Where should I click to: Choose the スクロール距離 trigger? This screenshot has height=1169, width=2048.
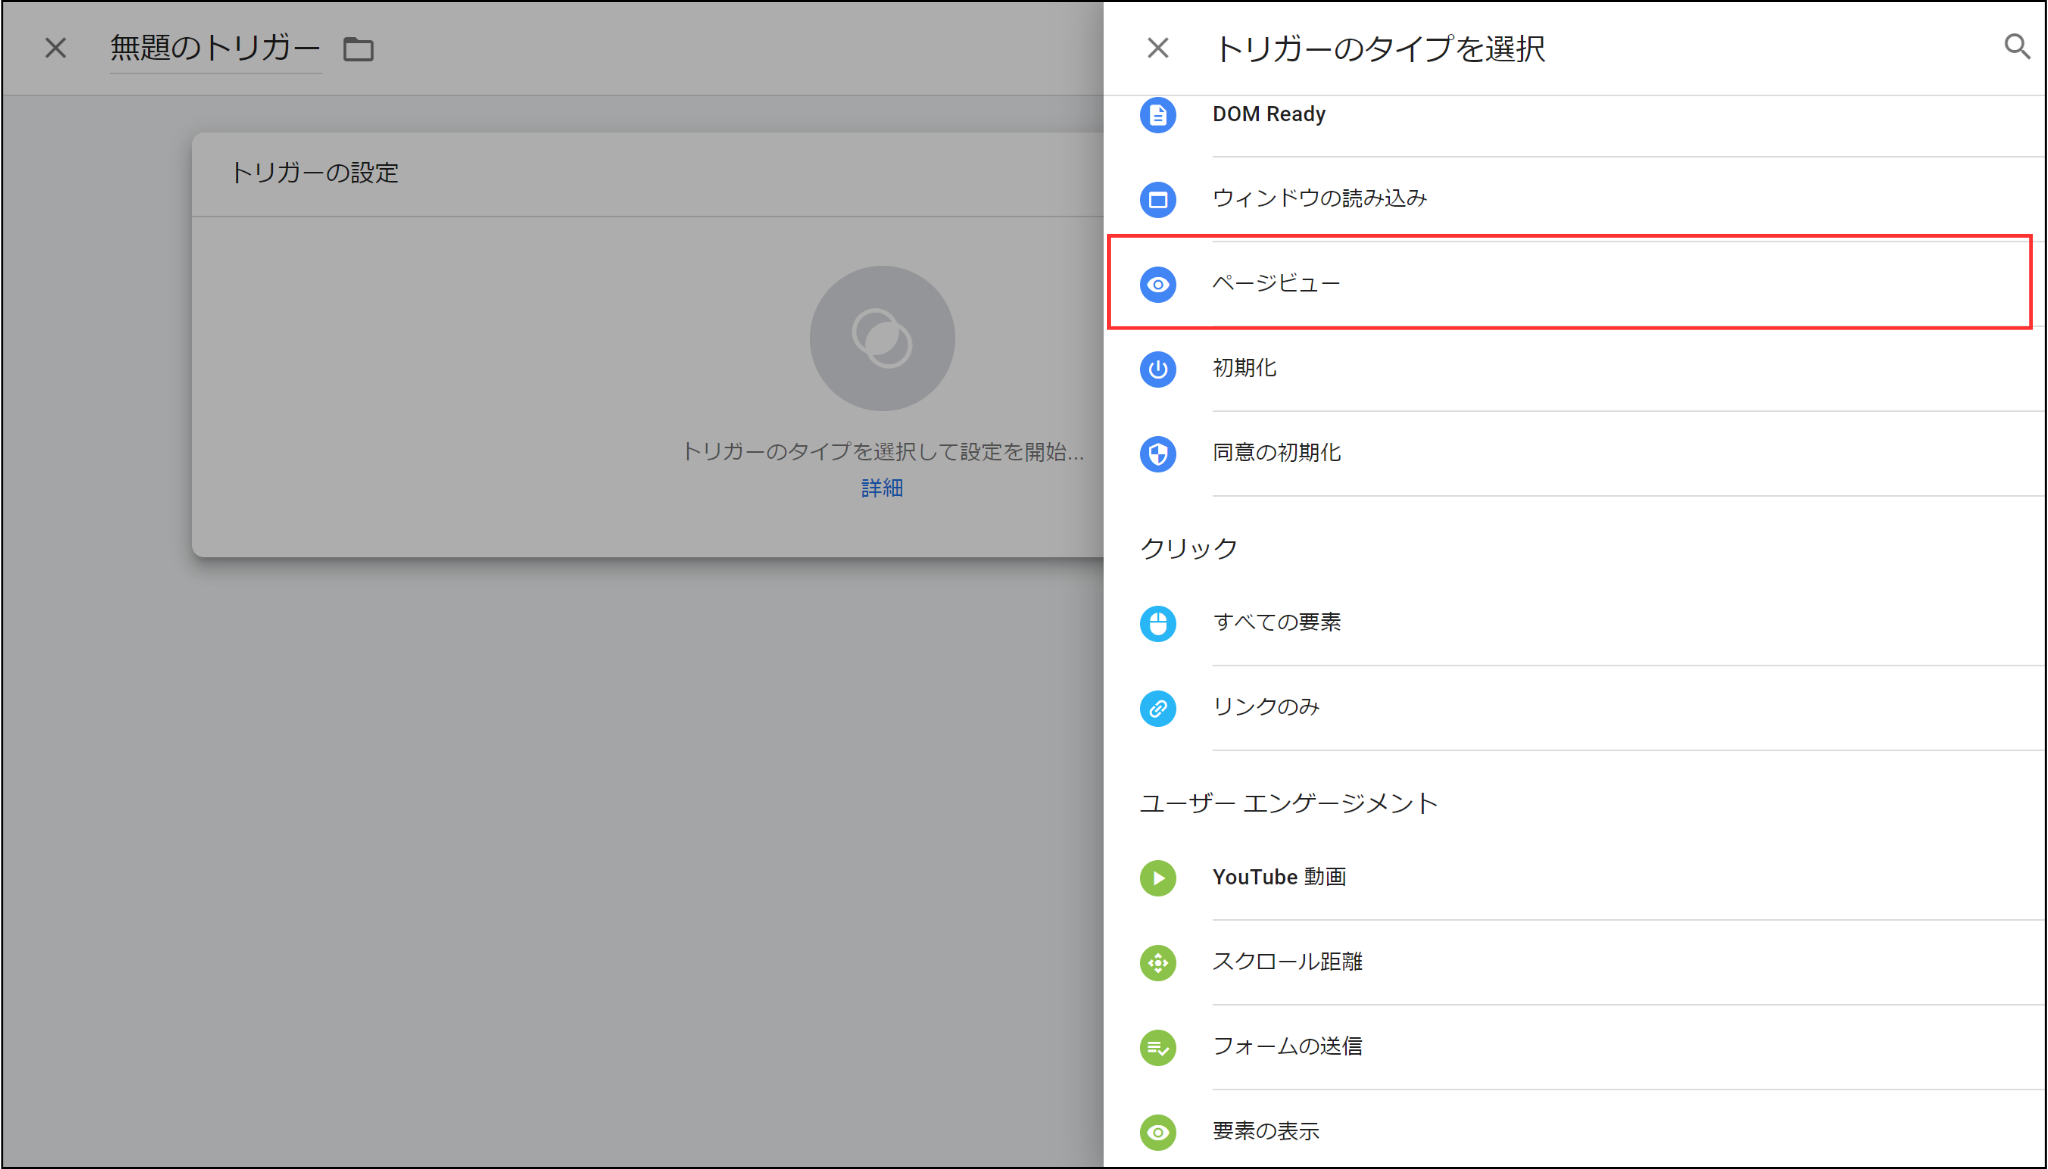(1574, 963)
